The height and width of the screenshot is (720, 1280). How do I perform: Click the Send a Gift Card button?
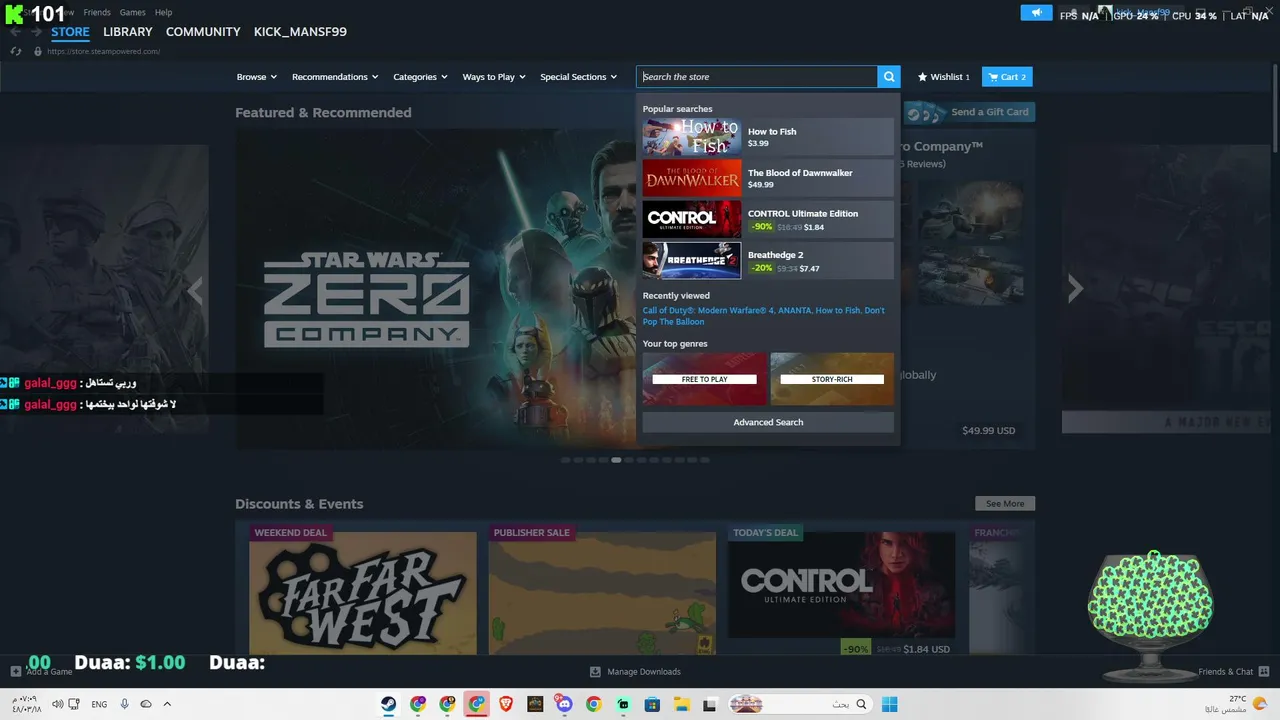pyautogui.click(x=970, y=112)
